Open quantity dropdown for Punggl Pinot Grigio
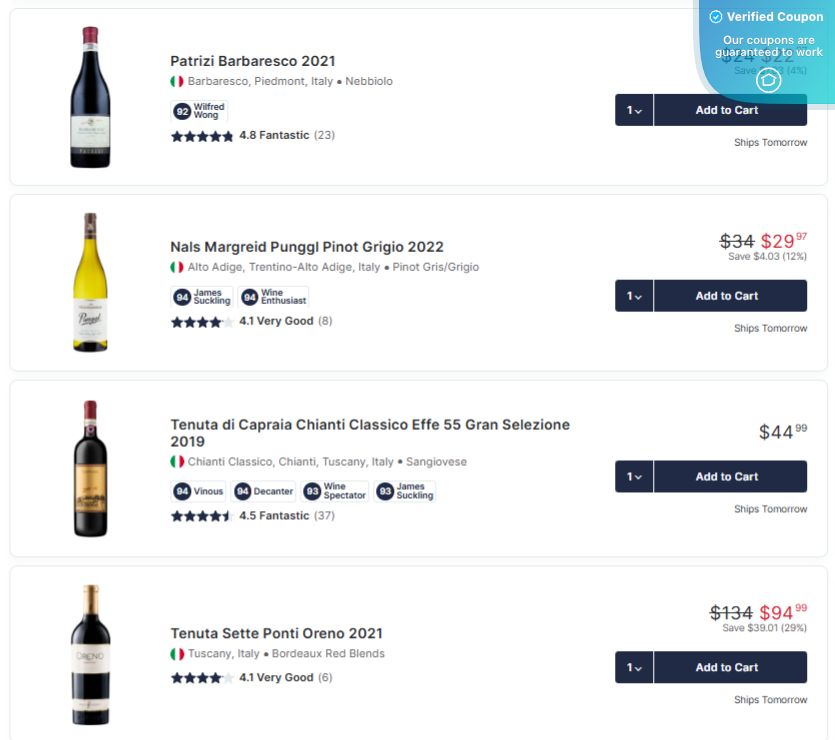 [633, 296]
